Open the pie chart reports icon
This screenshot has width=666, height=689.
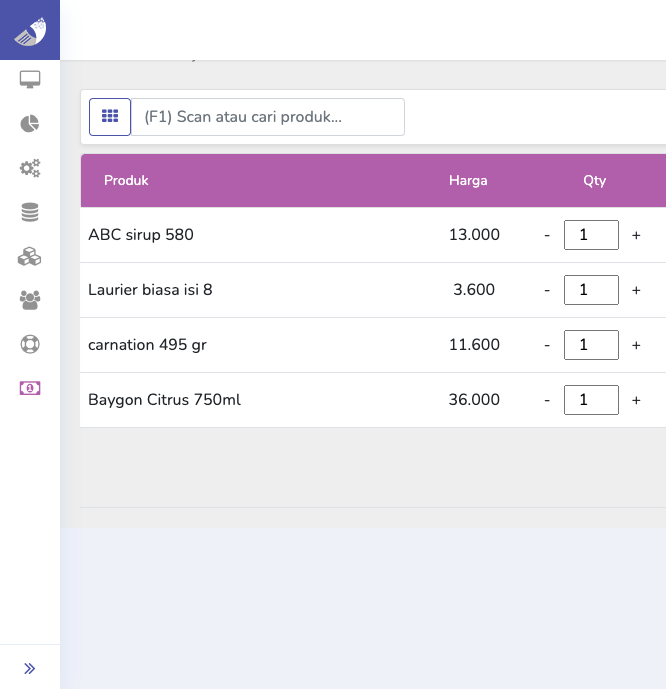click(30, 123)
